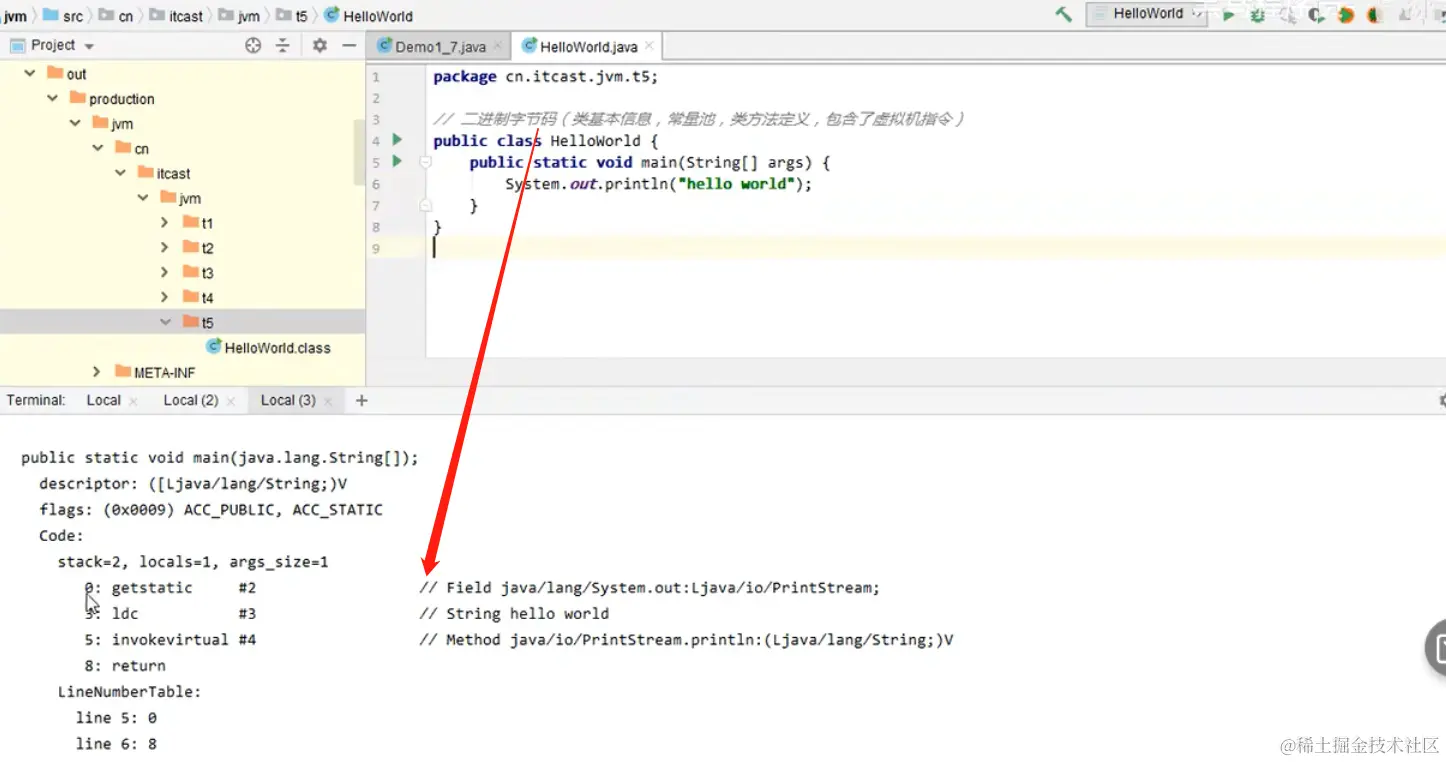
Task: Click the Chinese comment on line 3
Action: coord(699,119)
